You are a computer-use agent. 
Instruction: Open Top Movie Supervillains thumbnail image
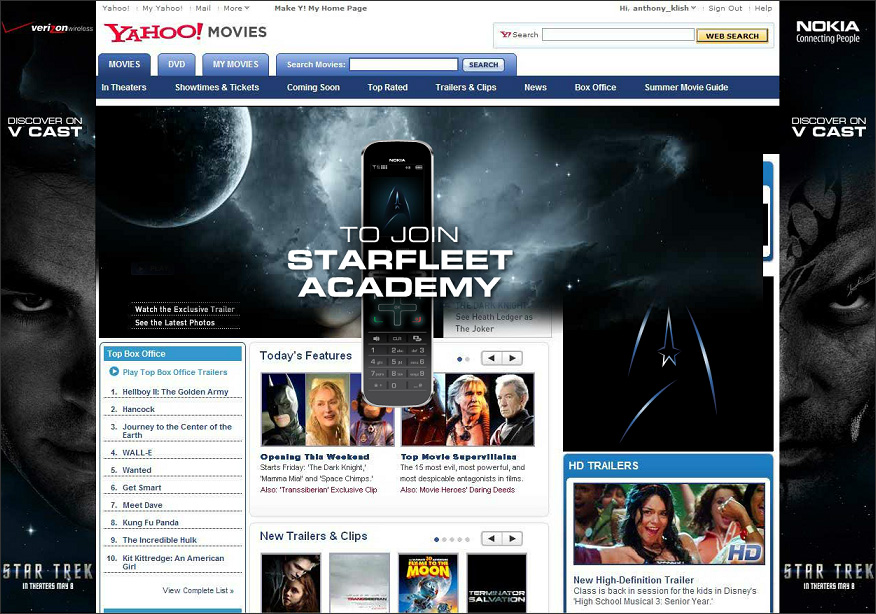pyautogui.click(x=468, y=410)
